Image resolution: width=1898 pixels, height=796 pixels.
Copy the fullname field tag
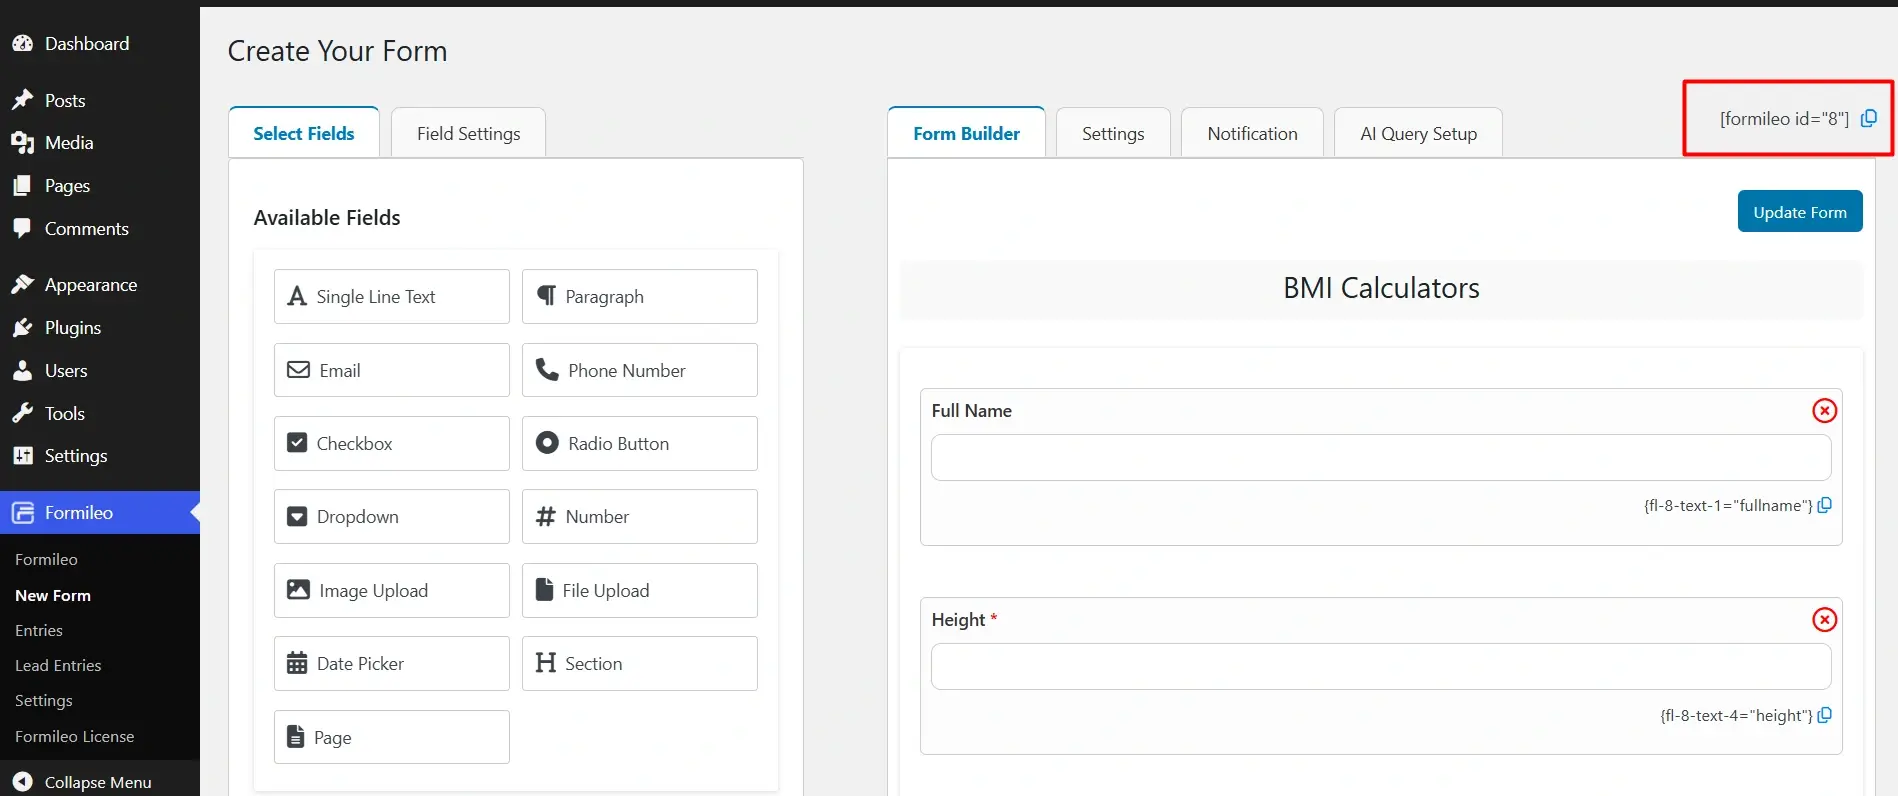pos(1825,506)
